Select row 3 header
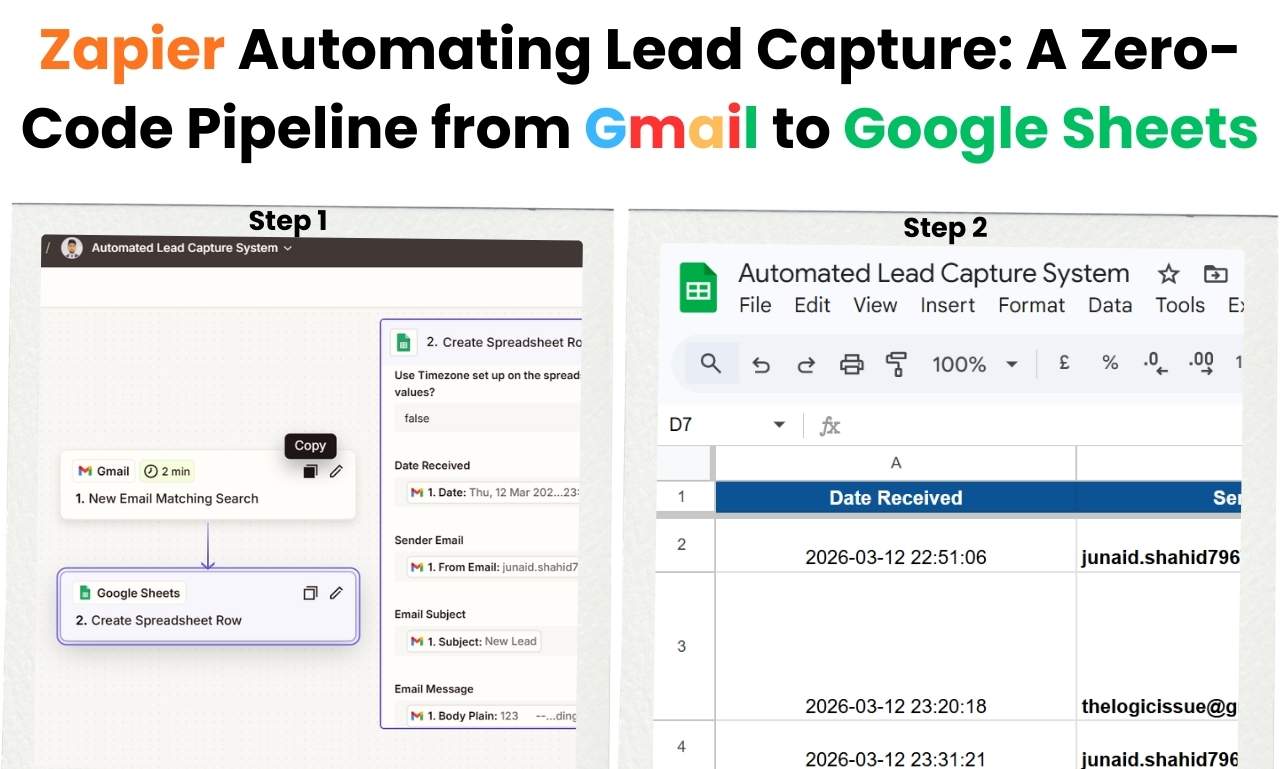The height and width of the screenshot is (769, 1280). (685, 646)
